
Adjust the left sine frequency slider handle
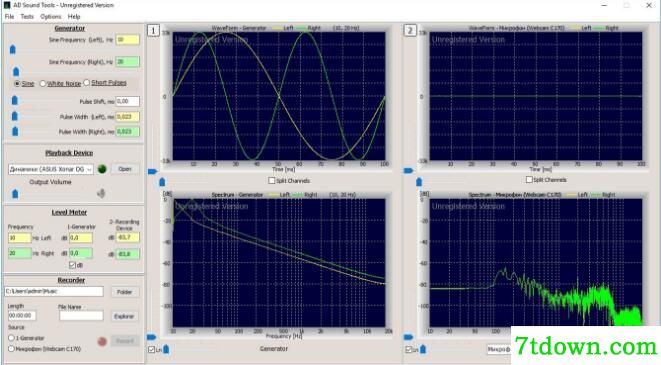click(x=13, y=49)
